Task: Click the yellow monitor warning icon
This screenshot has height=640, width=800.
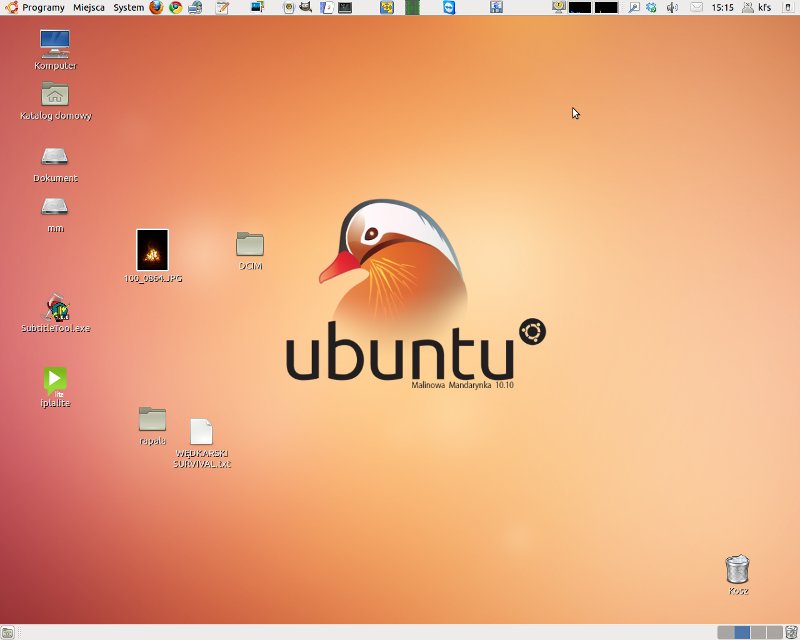Action: tap(559, 7)
